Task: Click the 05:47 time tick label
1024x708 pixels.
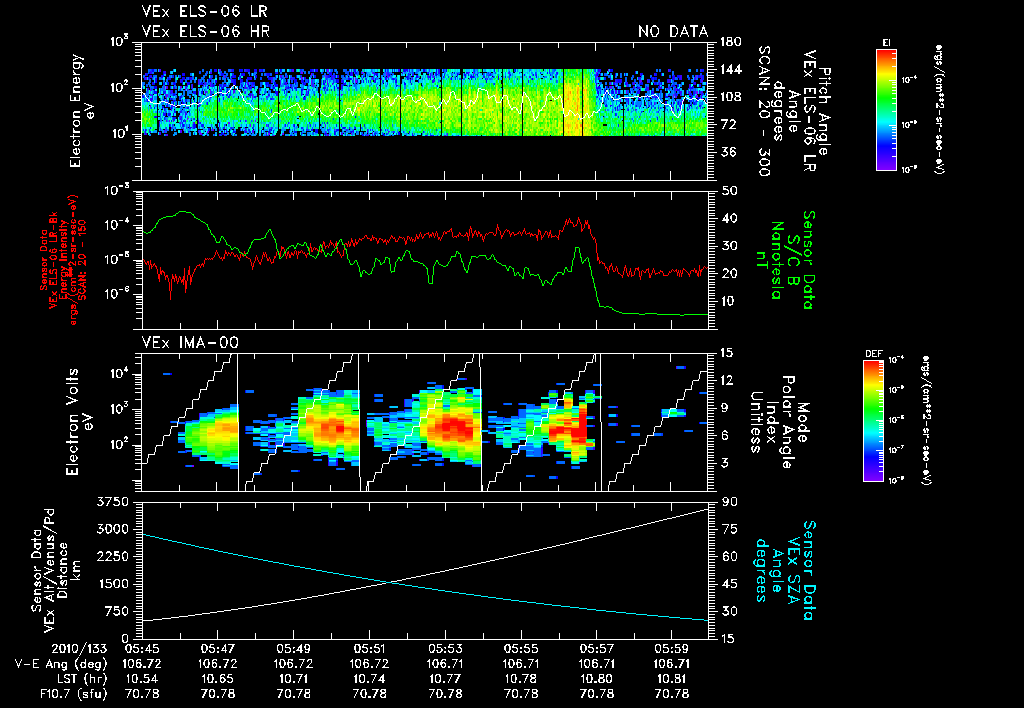Action: pyautogui.click(x=217, y=649)
